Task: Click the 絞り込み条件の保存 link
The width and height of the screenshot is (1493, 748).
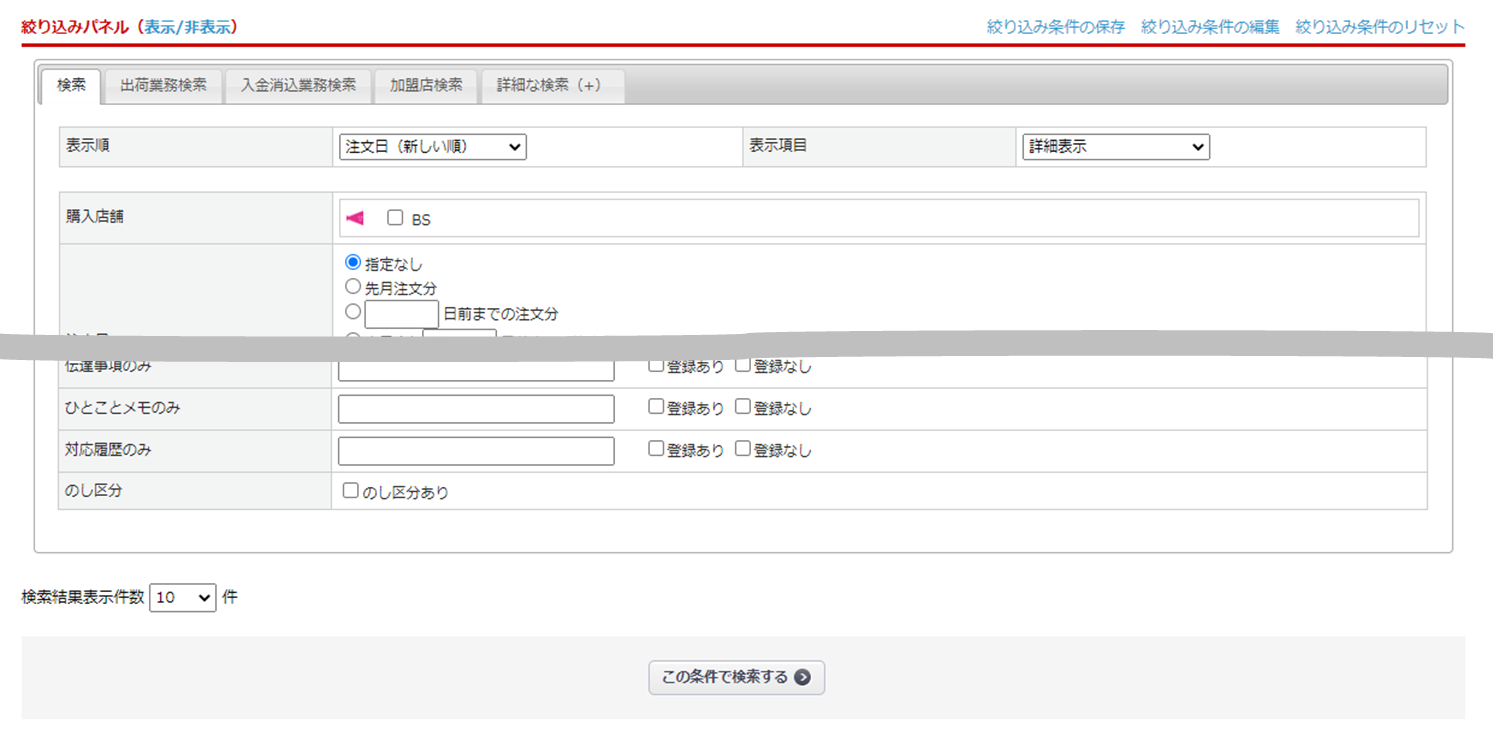Action: pyautogui.click(x=1055, y=27)
